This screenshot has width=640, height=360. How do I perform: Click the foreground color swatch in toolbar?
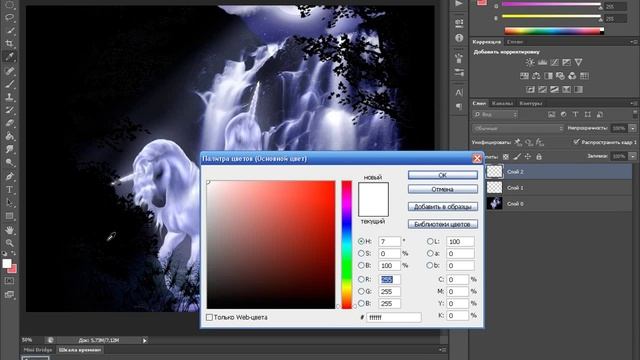pos(7,264)
